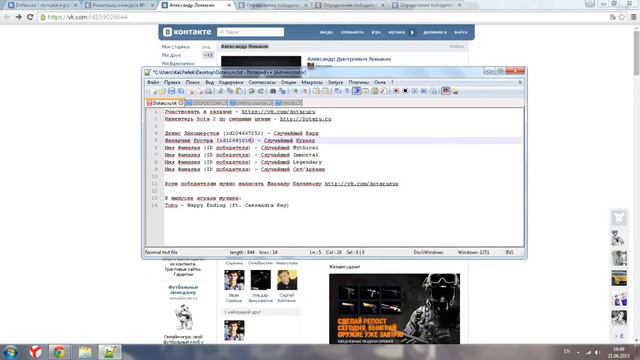
Task: Click 'Случайный Legendary' on line 8
Action: [291, 162]
